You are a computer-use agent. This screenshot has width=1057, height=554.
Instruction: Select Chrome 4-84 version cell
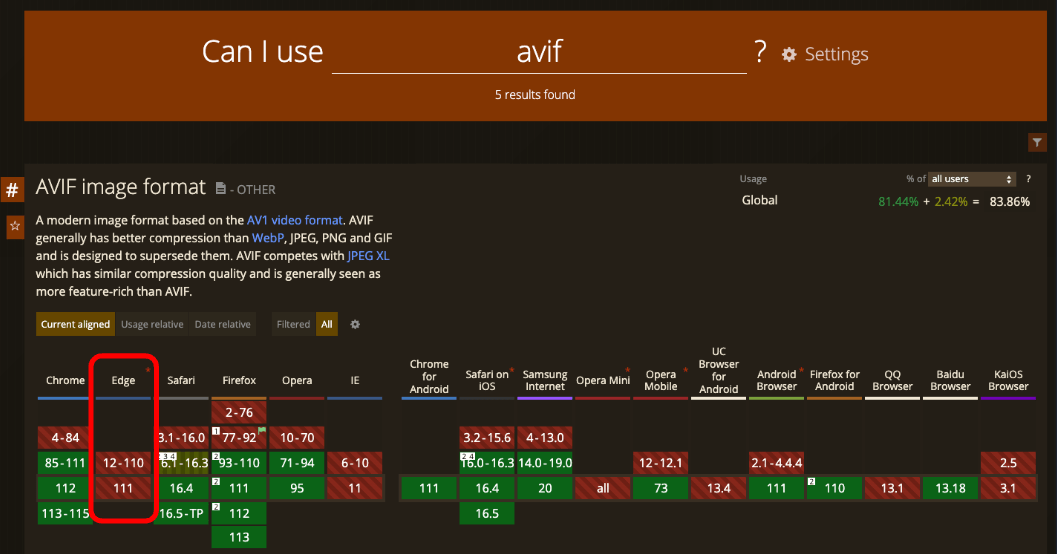click(65, 437)
